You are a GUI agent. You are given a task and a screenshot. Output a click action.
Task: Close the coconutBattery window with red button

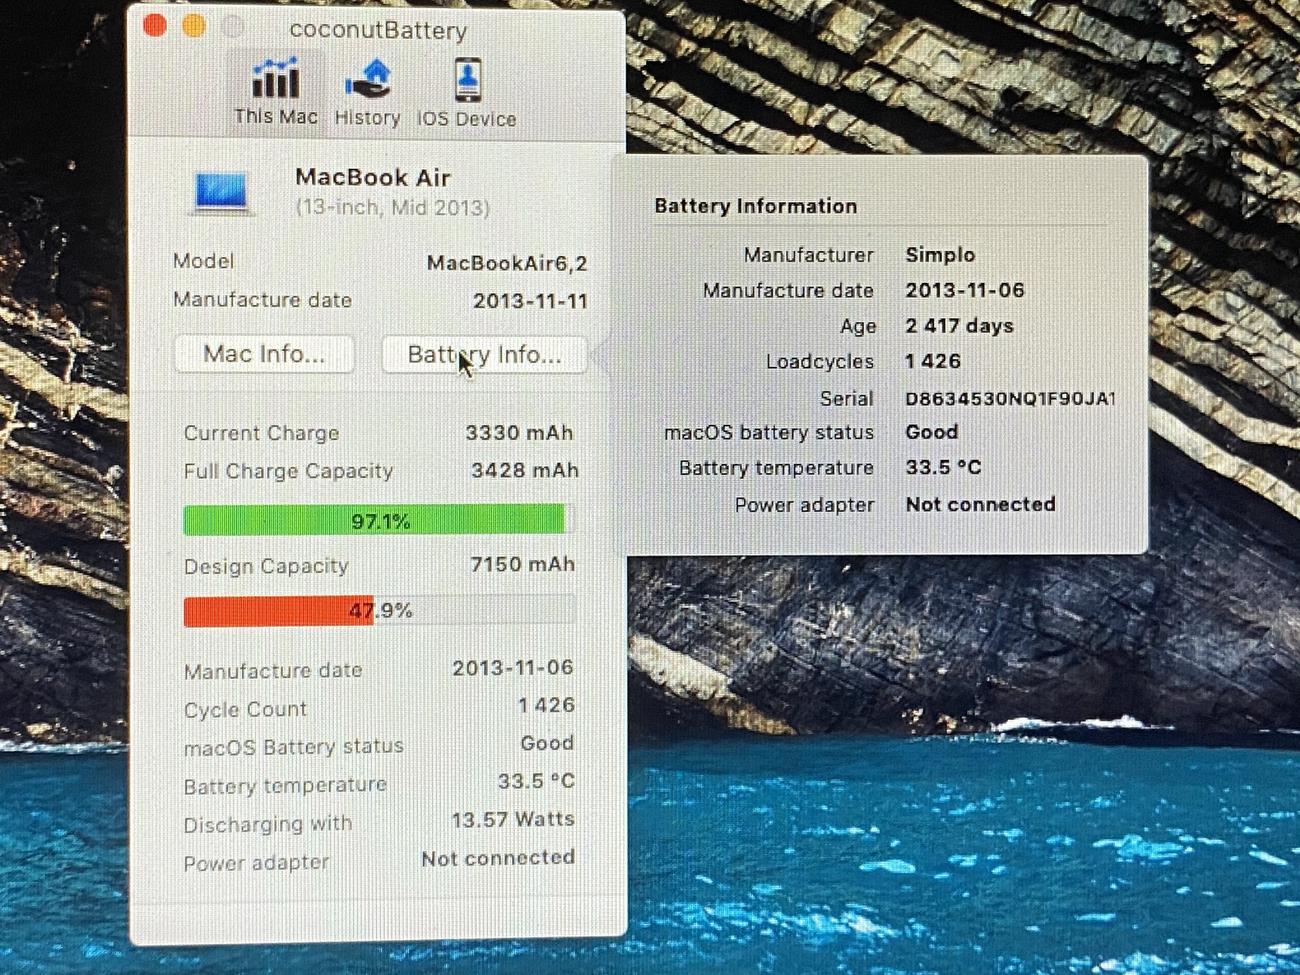(155, 26)
